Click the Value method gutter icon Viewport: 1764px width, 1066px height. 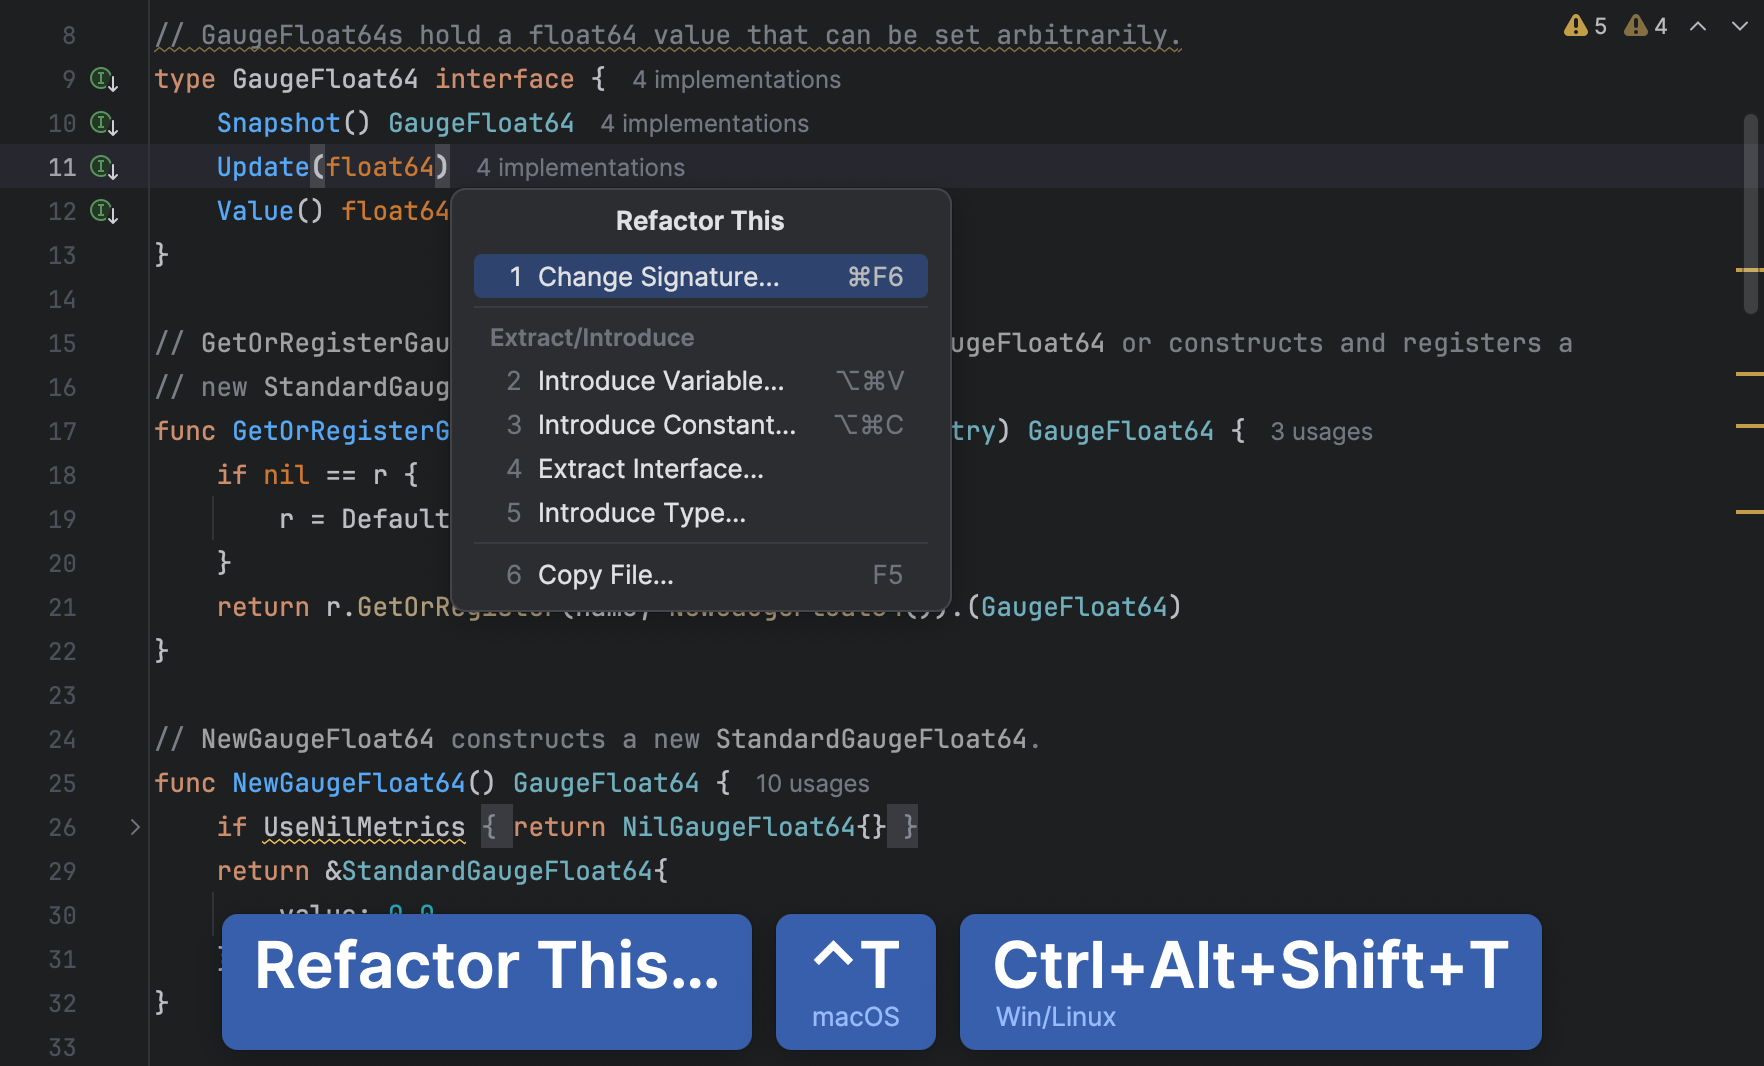[x=104, y=211]
